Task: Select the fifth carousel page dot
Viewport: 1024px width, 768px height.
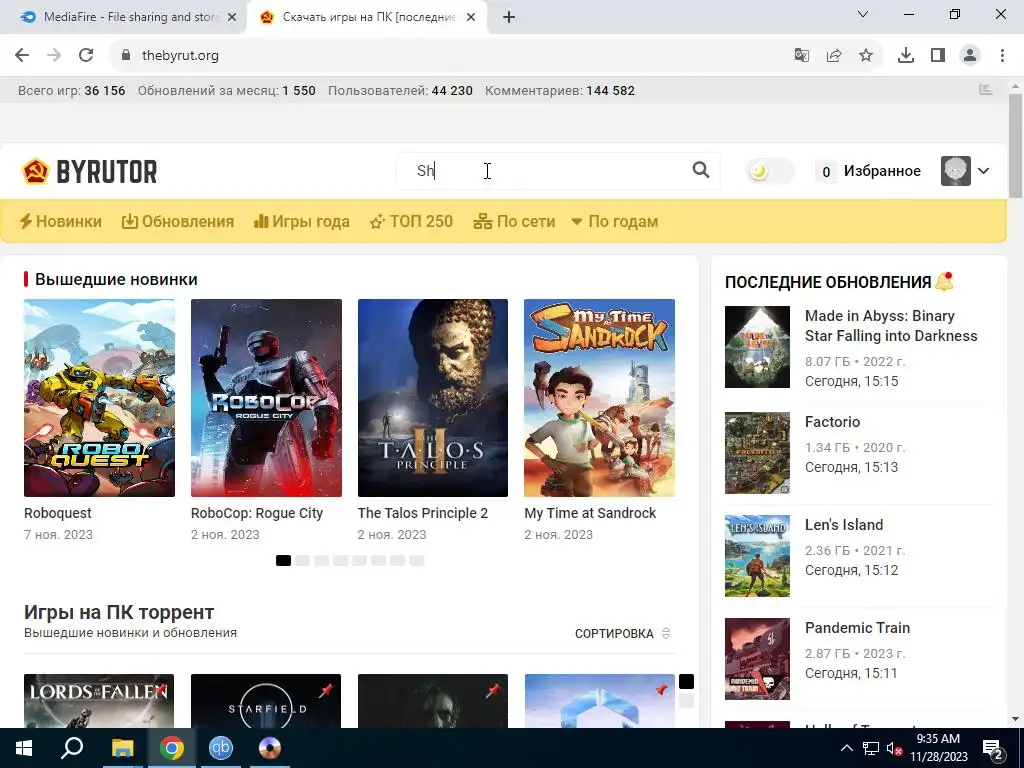Action: (359, 560)
